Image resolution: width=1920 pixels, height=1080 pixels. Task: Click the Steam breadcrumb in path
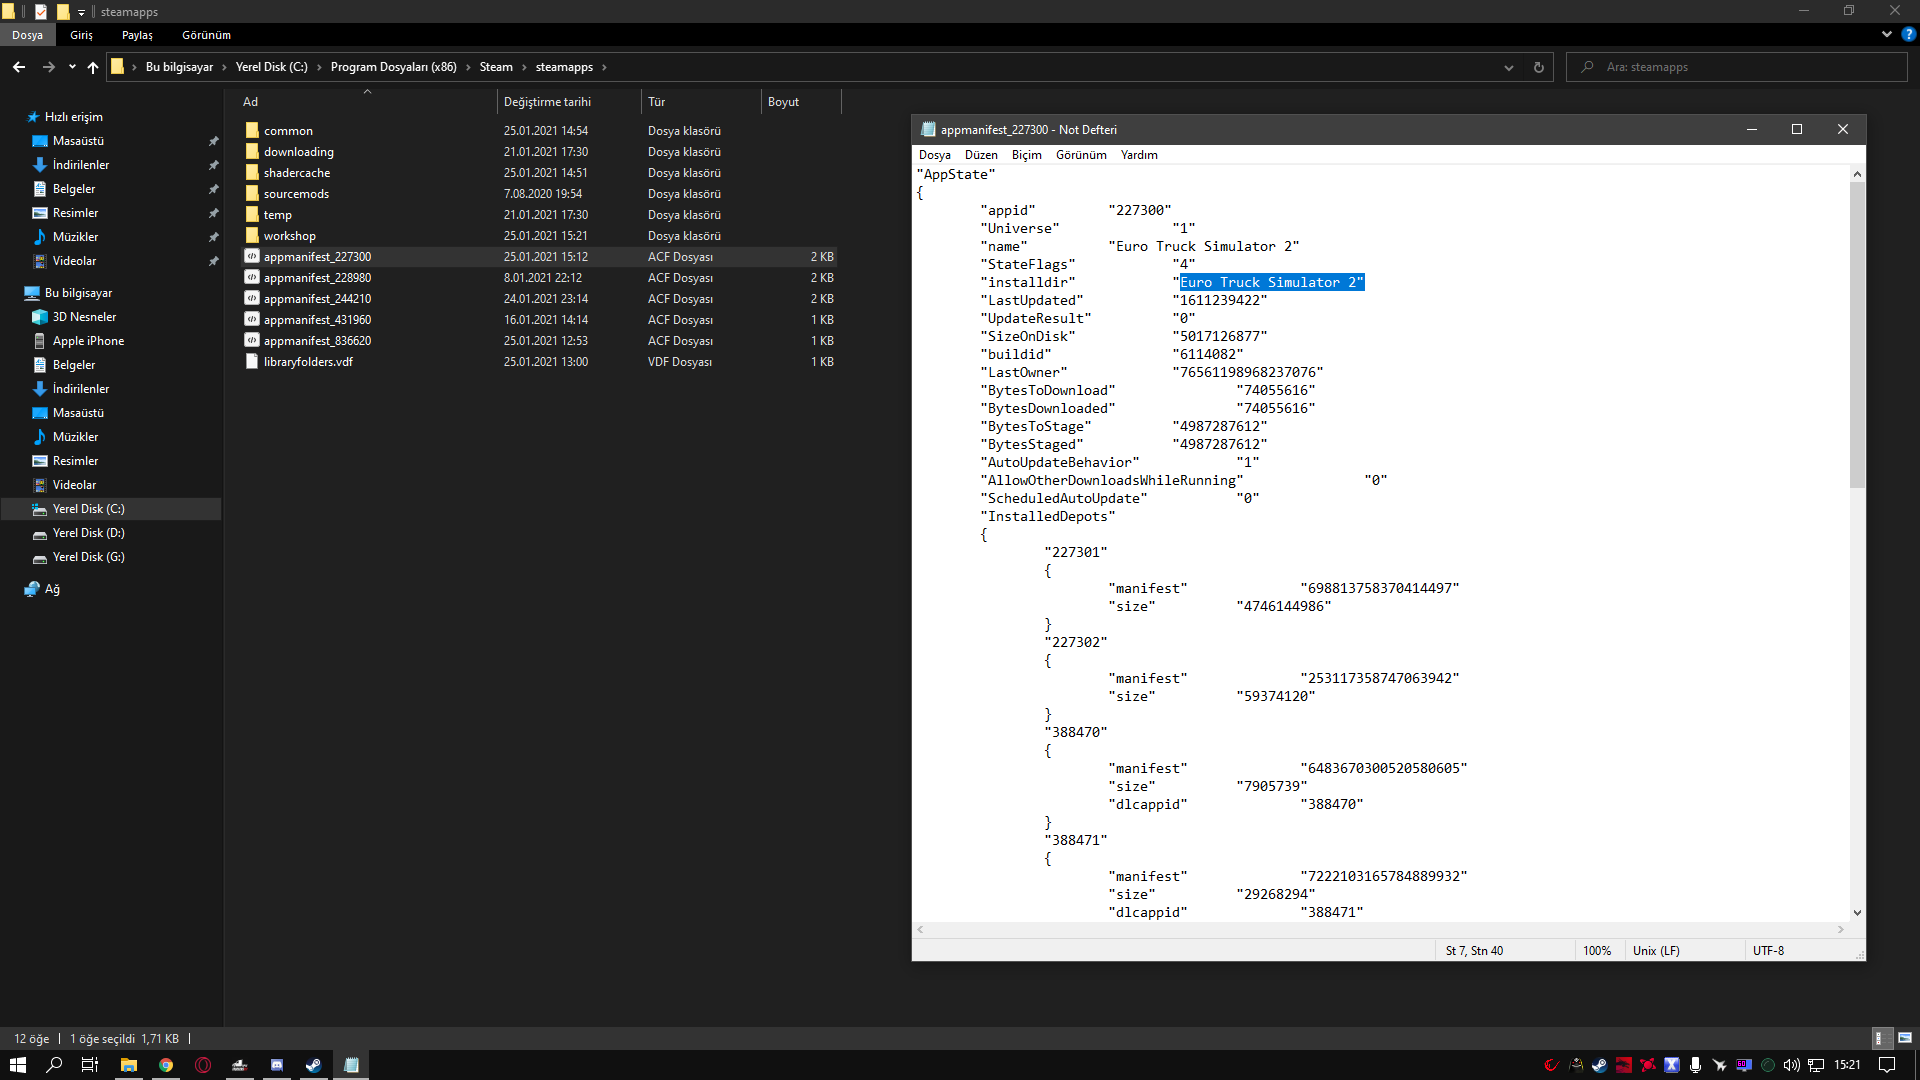point(495,67)
